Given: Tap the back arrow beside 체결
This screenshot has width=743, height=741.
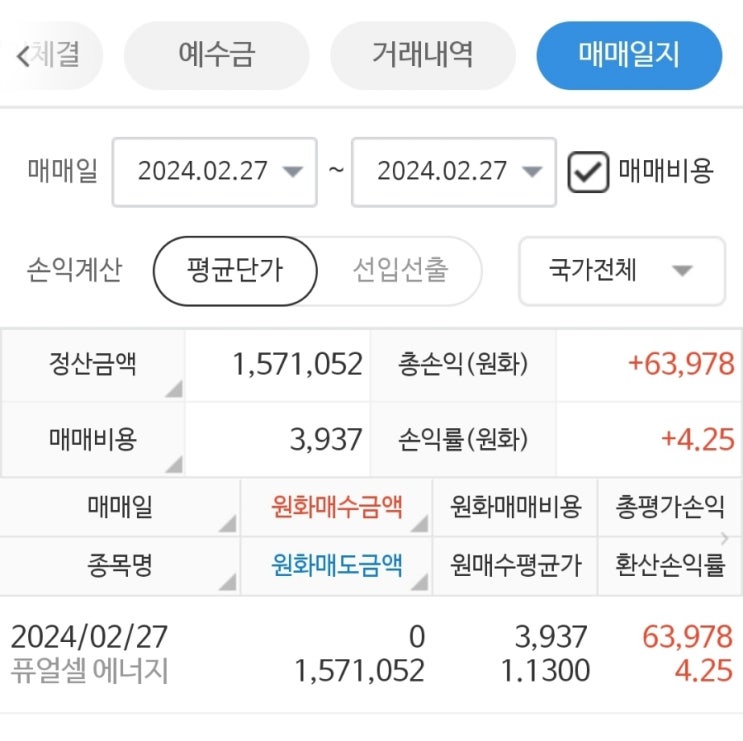Looking at the screenshot, I should pos(23,55).
